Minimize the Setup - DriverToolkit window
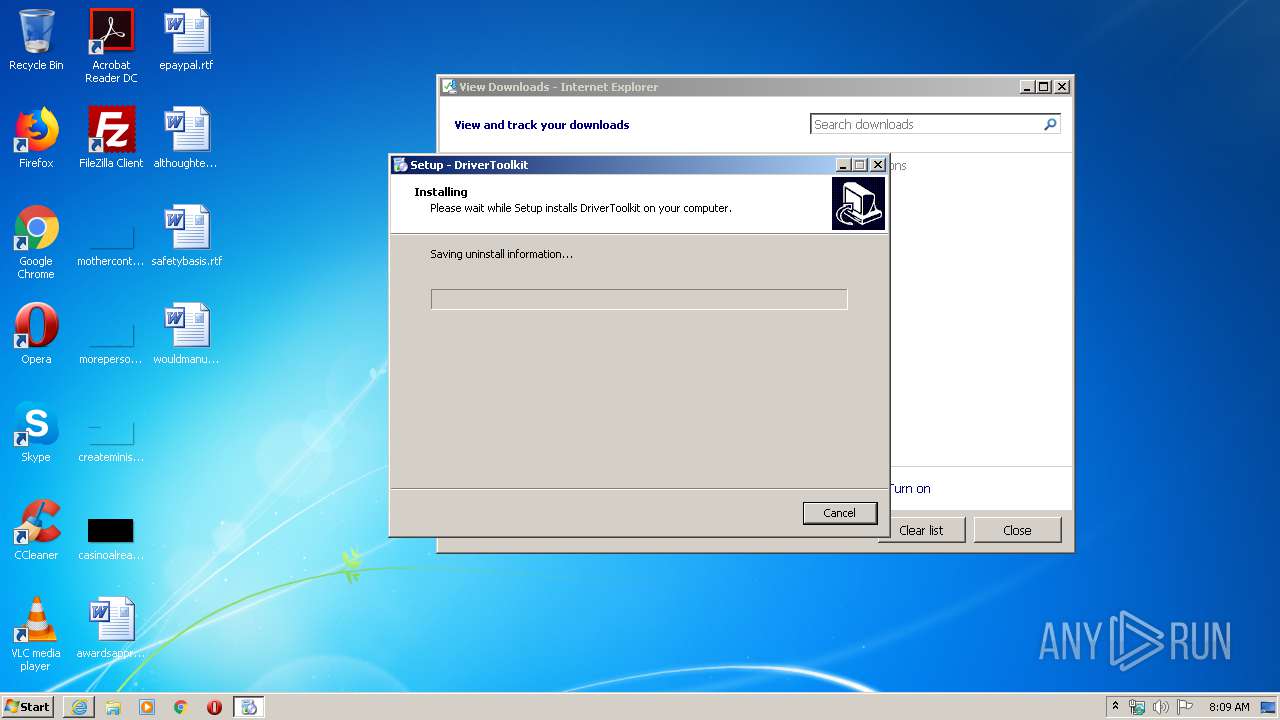Image resolution: width=1280 pixels, height=720 pixels. 843,165
